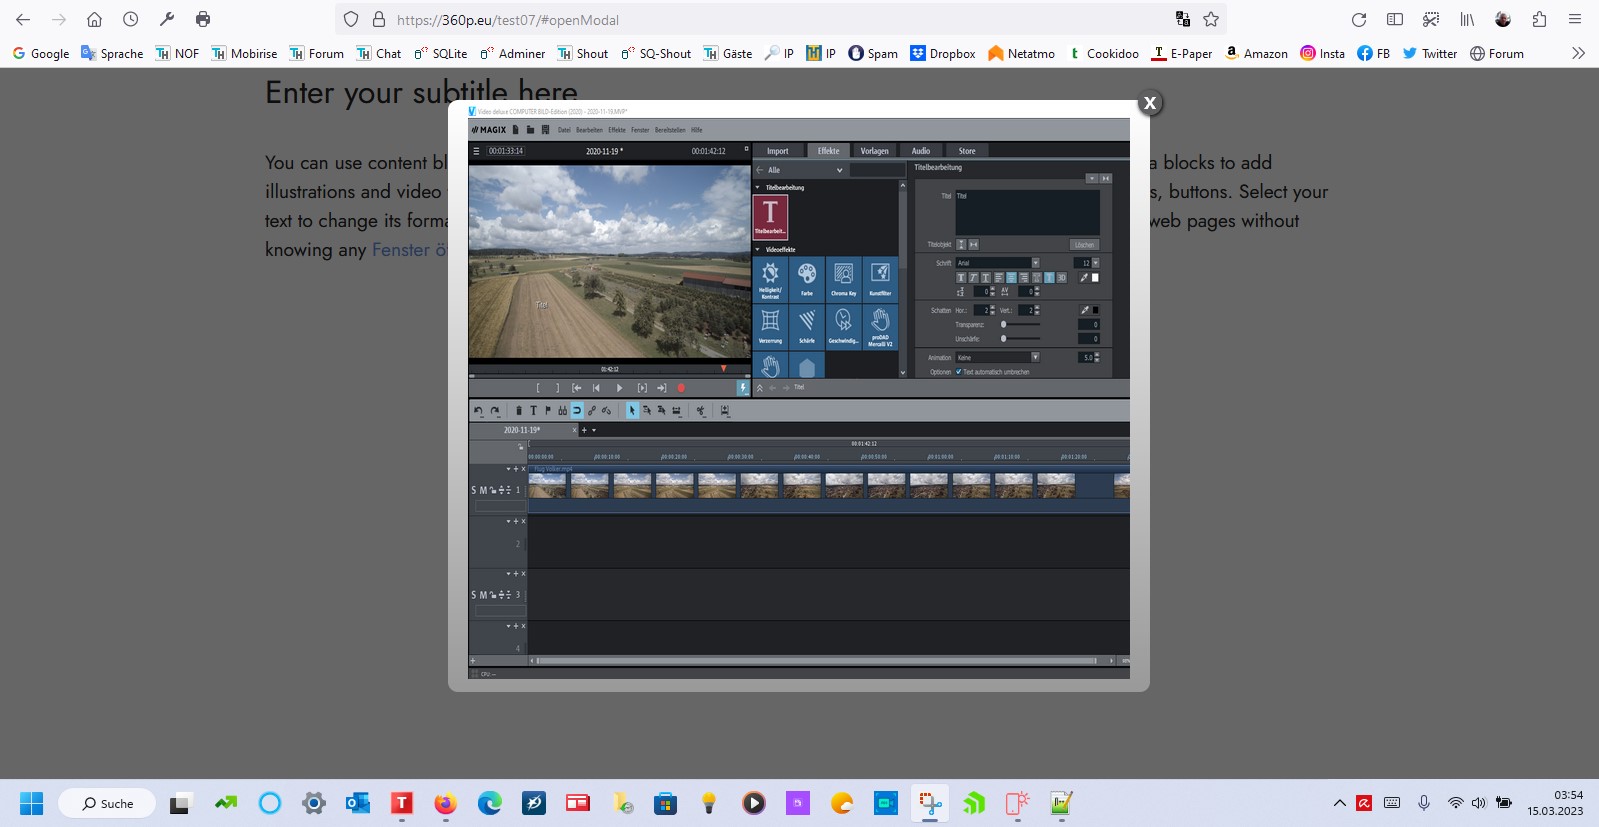Expand the Animation 'Keine' dropdown
This screenshot has height=827, width=1599.
click(1035, 357)
